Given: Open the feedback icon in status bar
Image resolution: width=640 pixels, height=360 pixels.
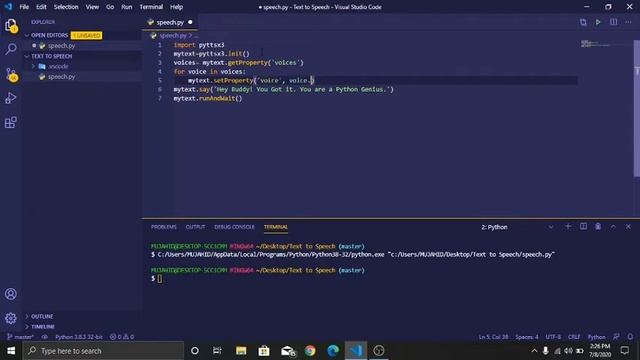Looking at the screenshot, I should [616, 337].
